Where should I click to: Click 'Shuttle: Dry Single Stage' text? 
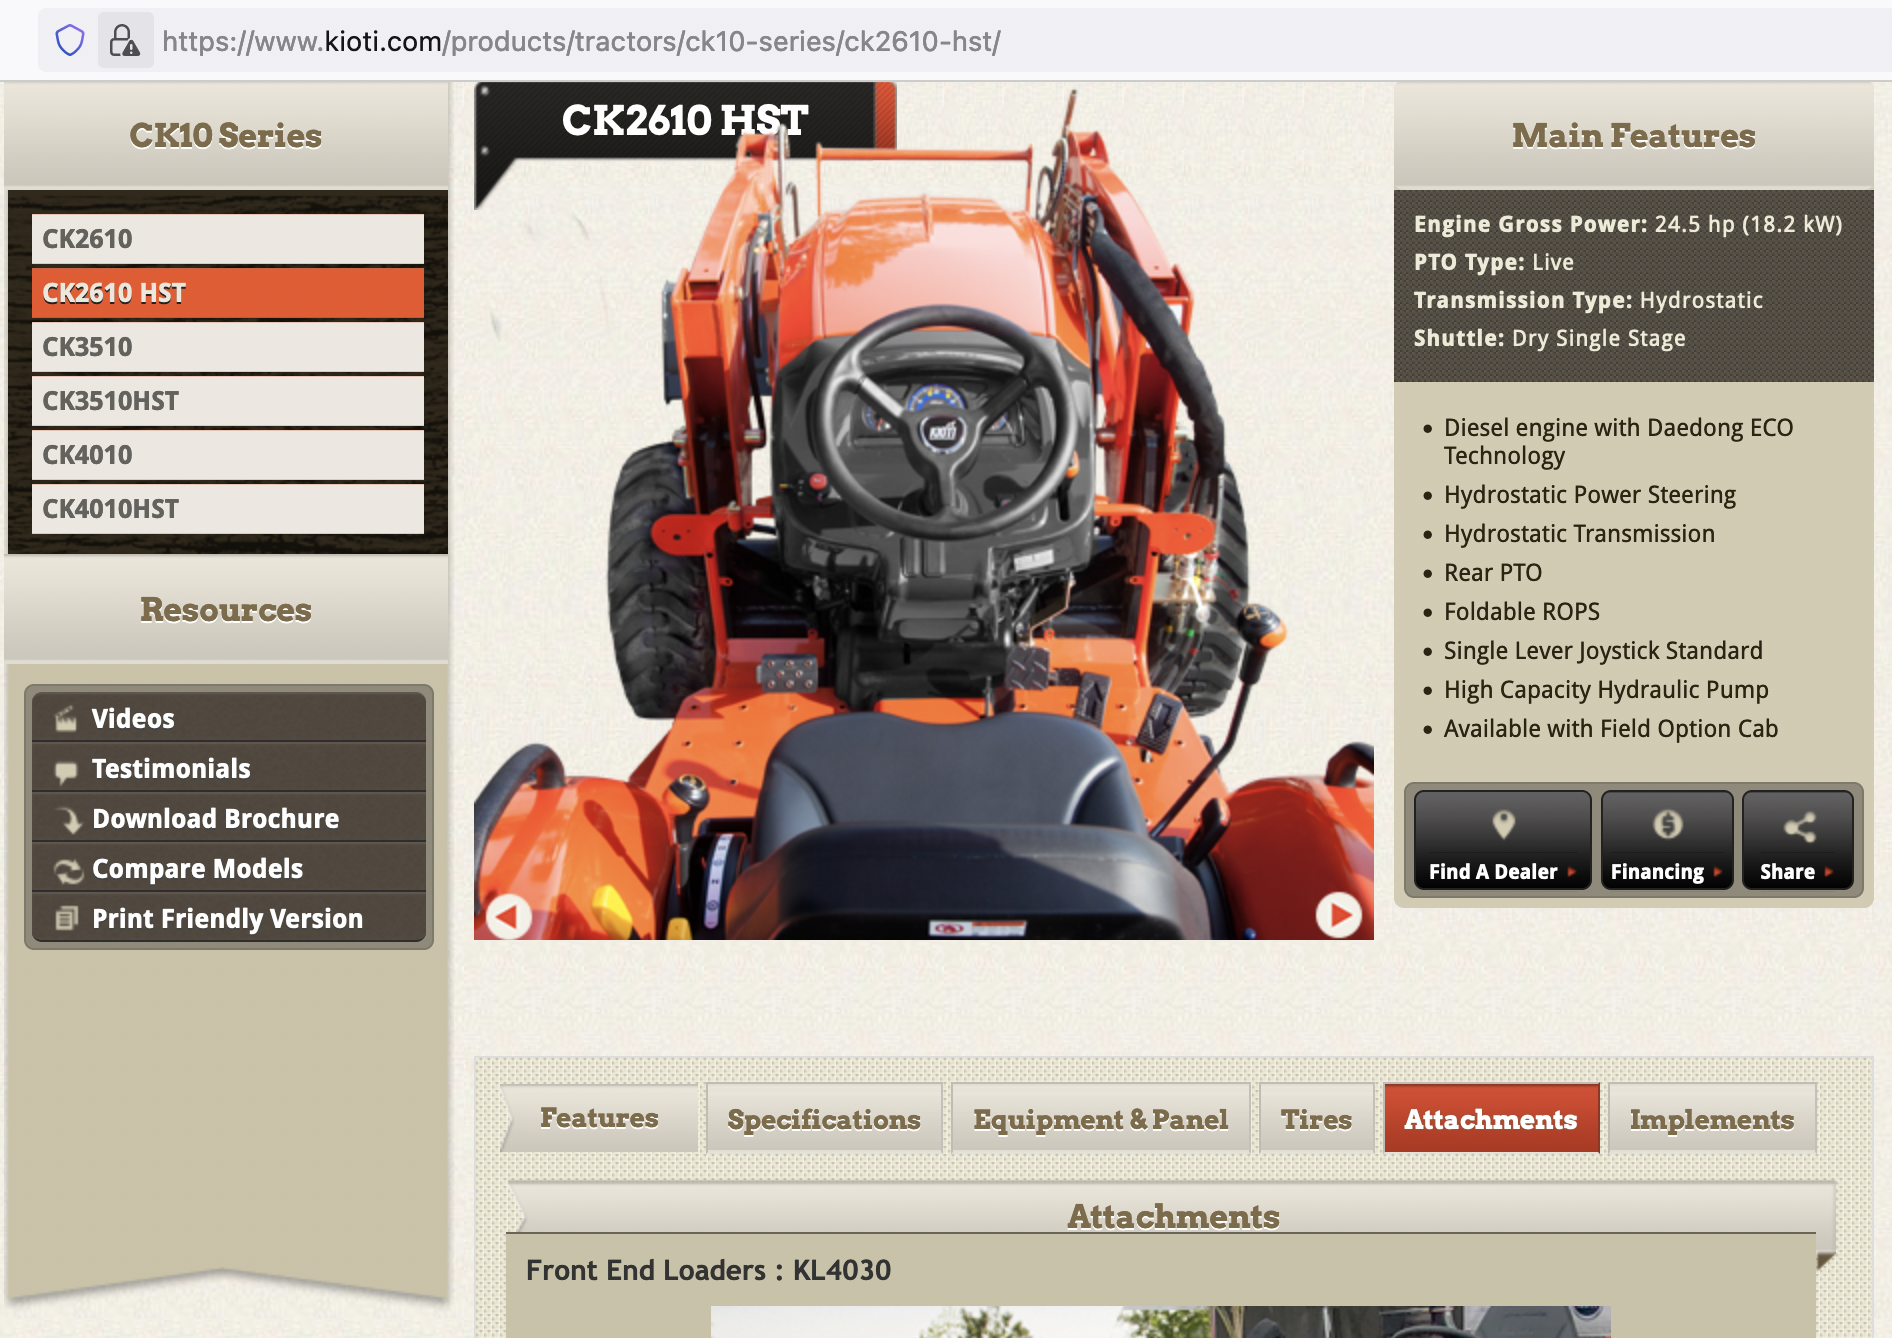(x=1549, y=338)
